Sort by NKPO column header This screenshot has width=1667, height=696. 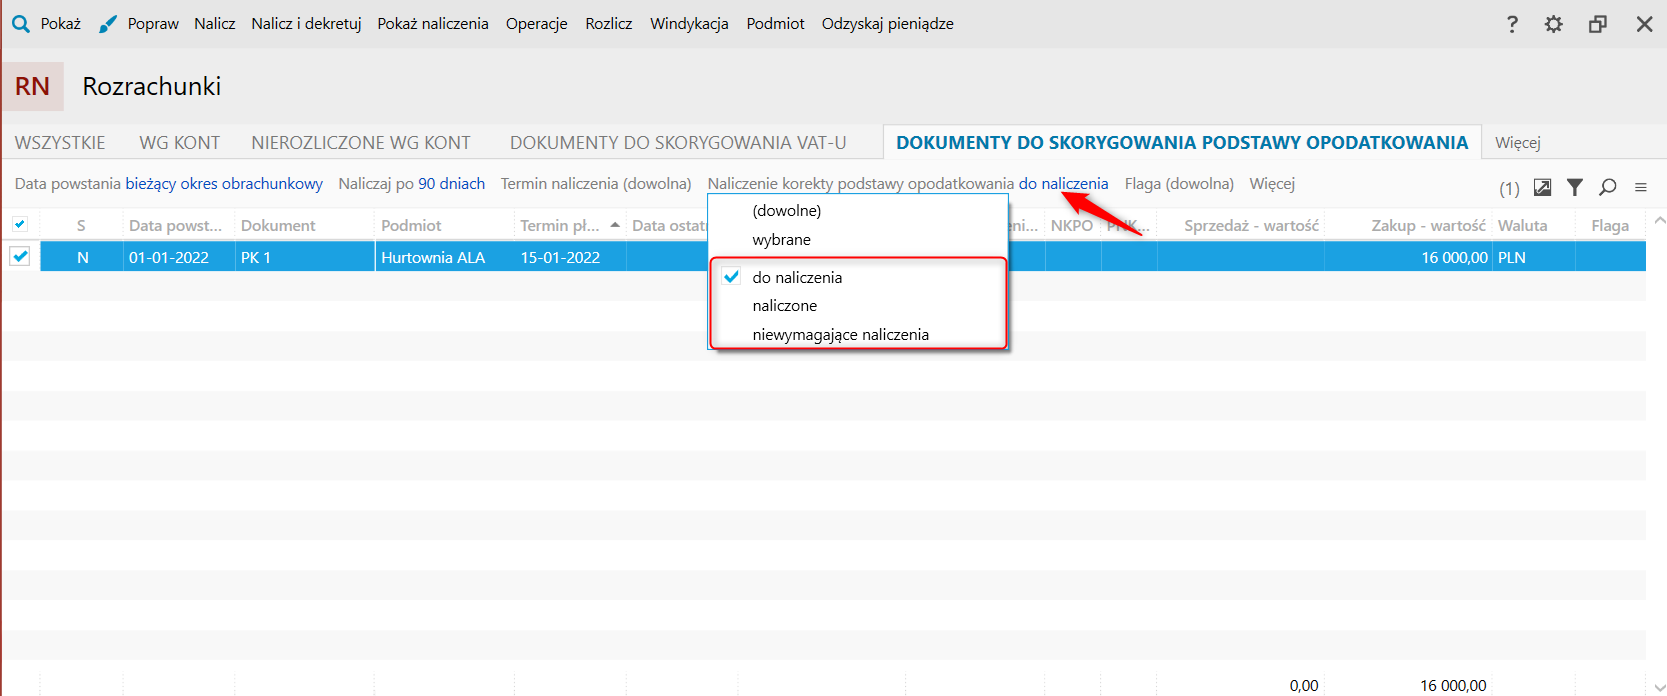[x=1072, y=225]
